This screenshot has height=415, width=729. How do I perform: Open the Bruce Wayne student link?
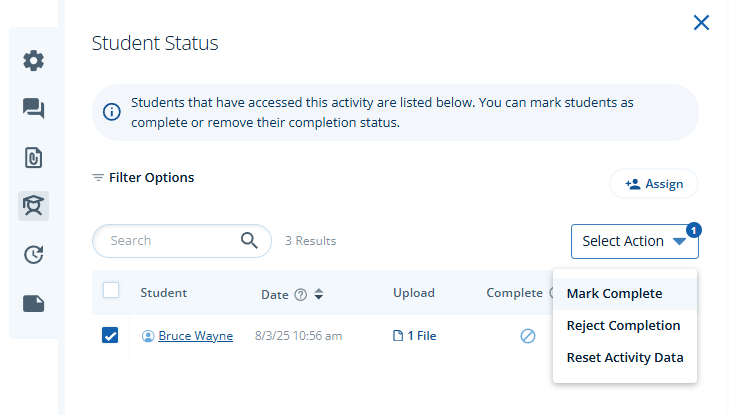[195, 336]
